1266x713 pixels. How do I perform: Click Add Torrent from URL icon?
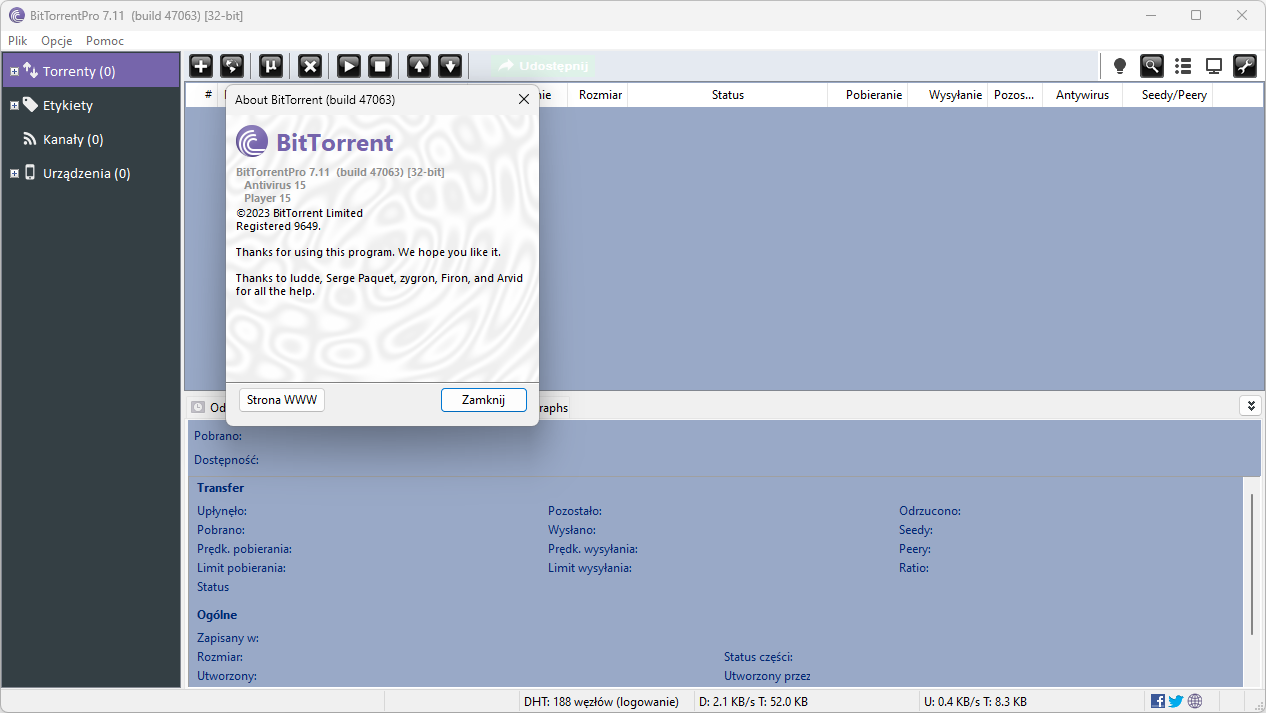click(x=232, y=66)
